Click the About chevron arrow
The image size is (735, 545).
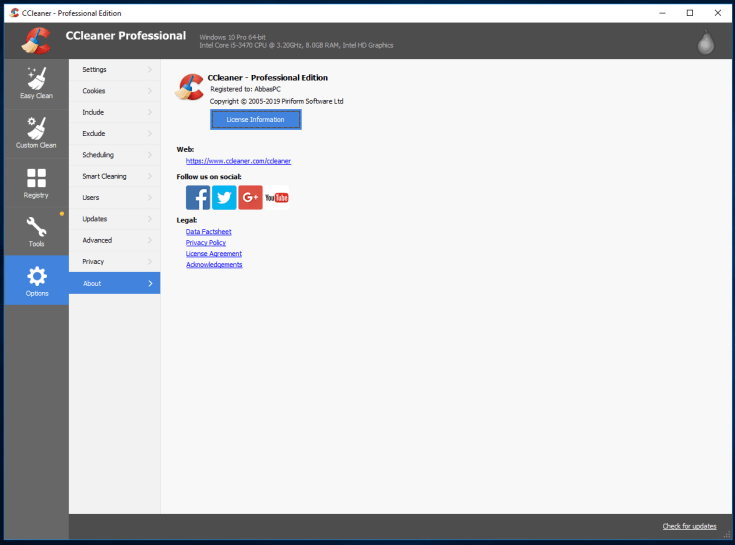point(150,284)
